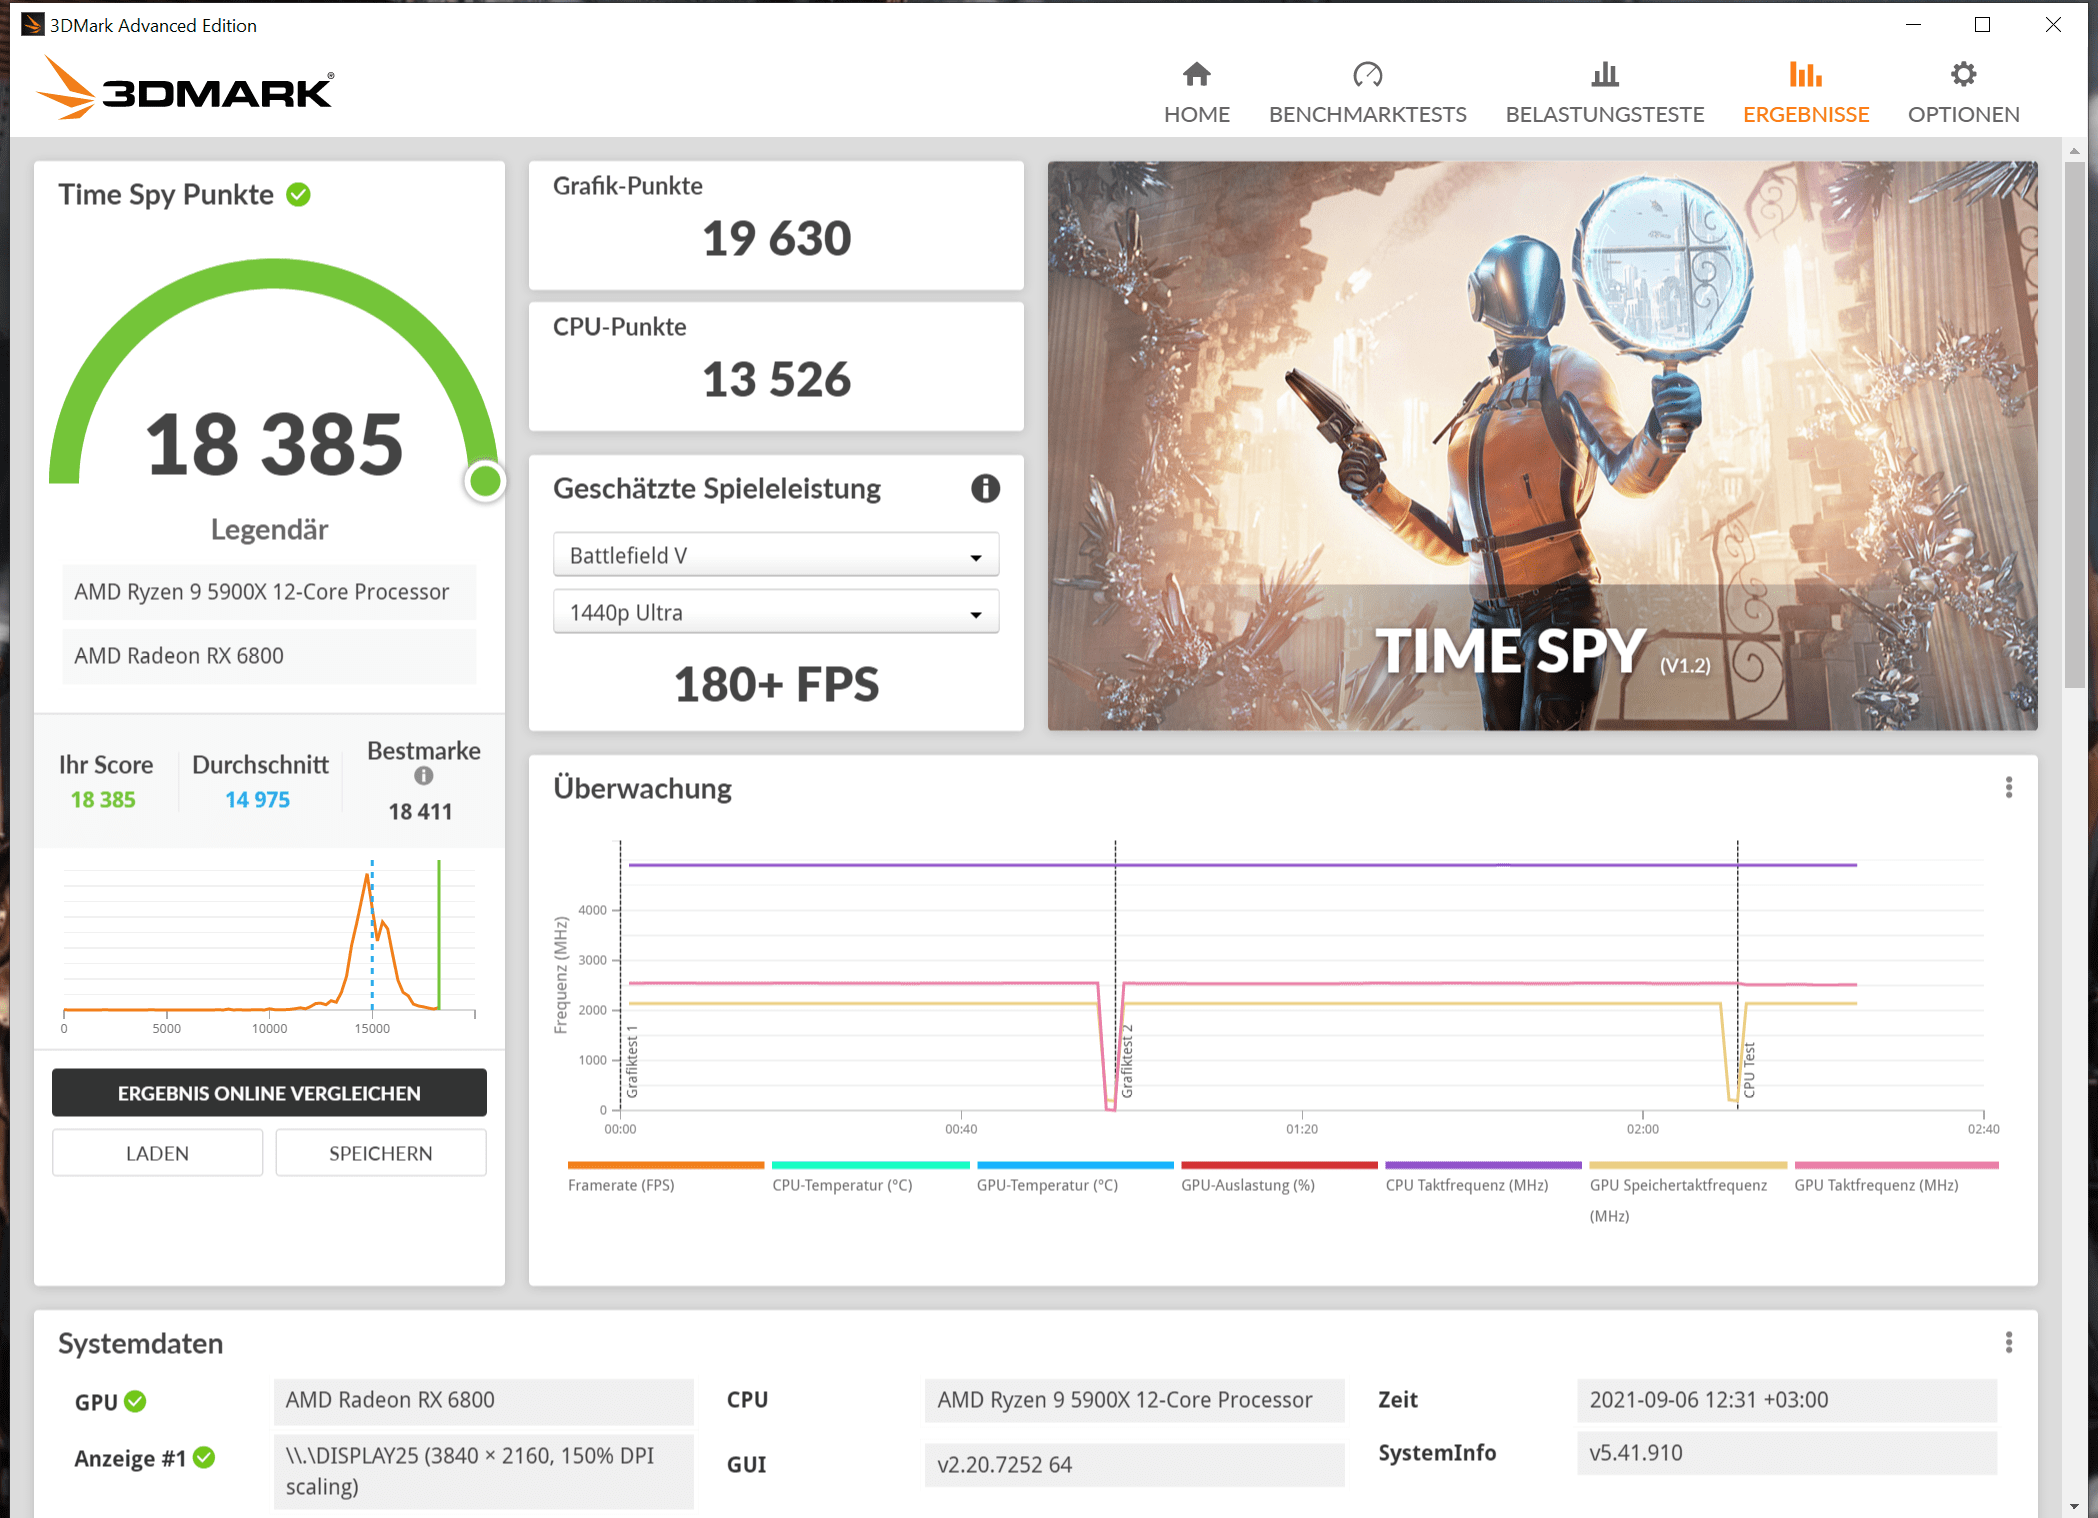The height and width of the screenshot is (1518, 2098).
Task: Open the three-dot menu of Überwachung
Action: coord(2008,788)
